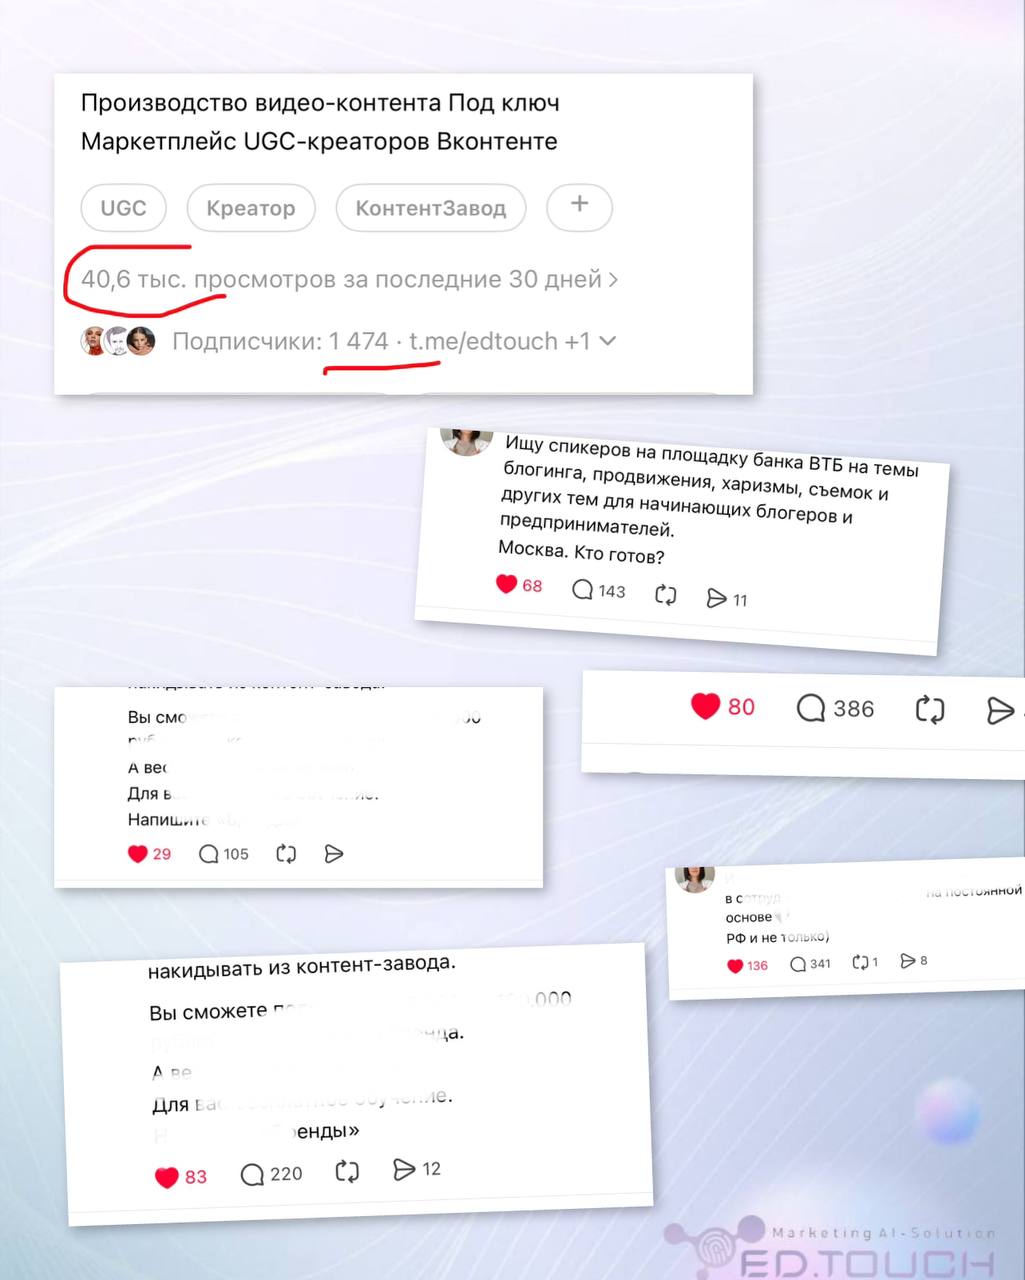Select the UGC topic tag
1025x1280 pixels.
point(123,208)
